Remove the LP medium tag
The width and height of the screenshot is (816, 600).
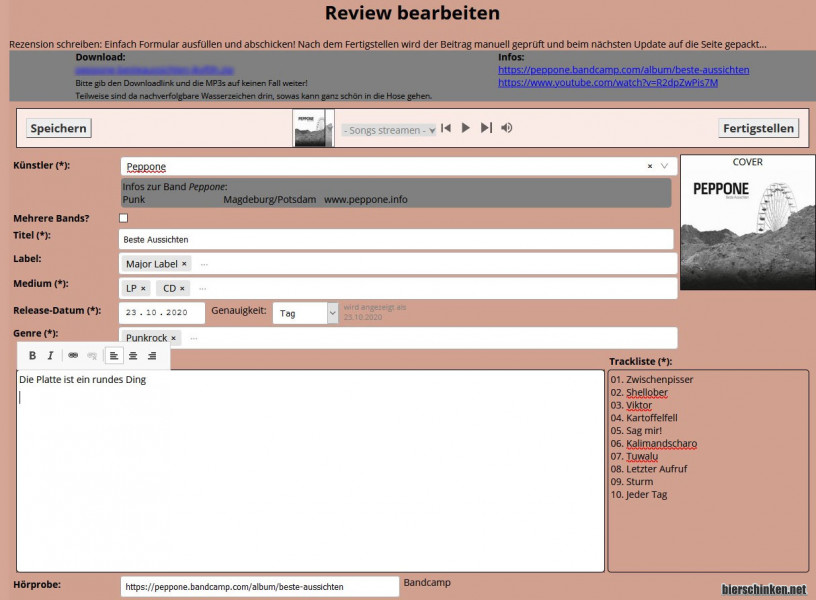pyautogui.click(x=143, y=288)
